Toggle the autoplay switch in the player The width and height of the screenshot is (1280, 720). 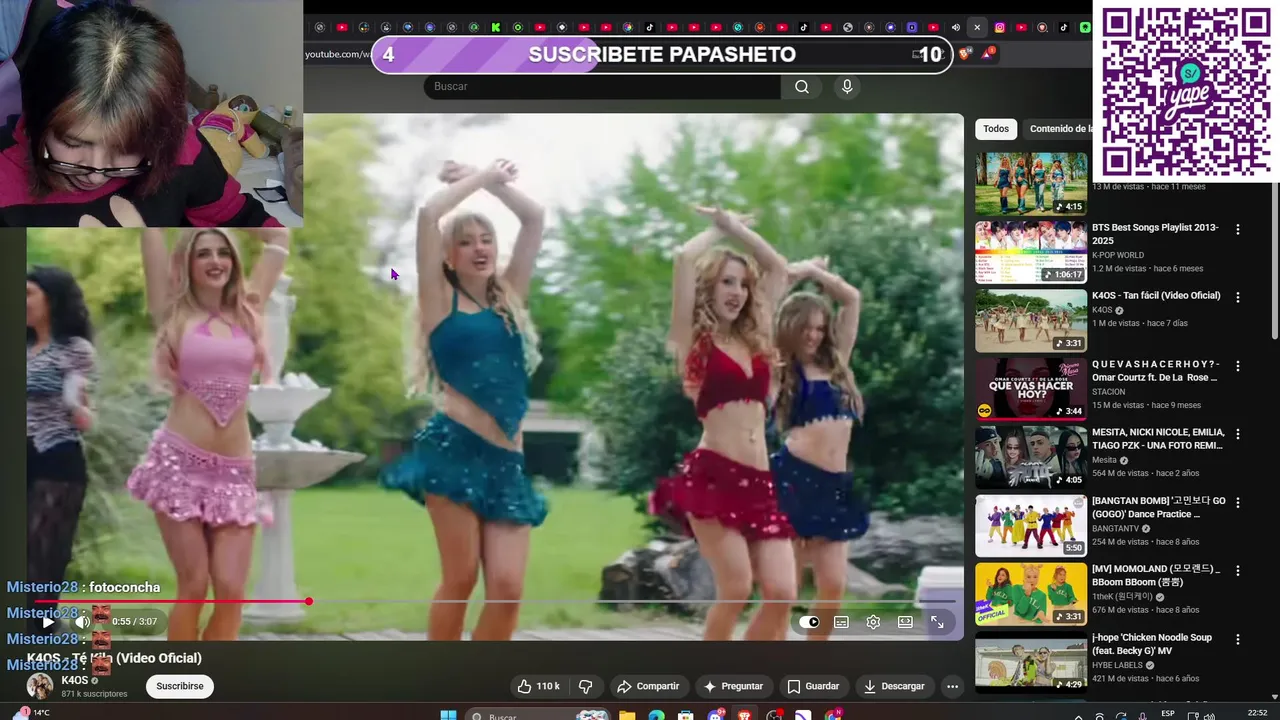point(809,622)
